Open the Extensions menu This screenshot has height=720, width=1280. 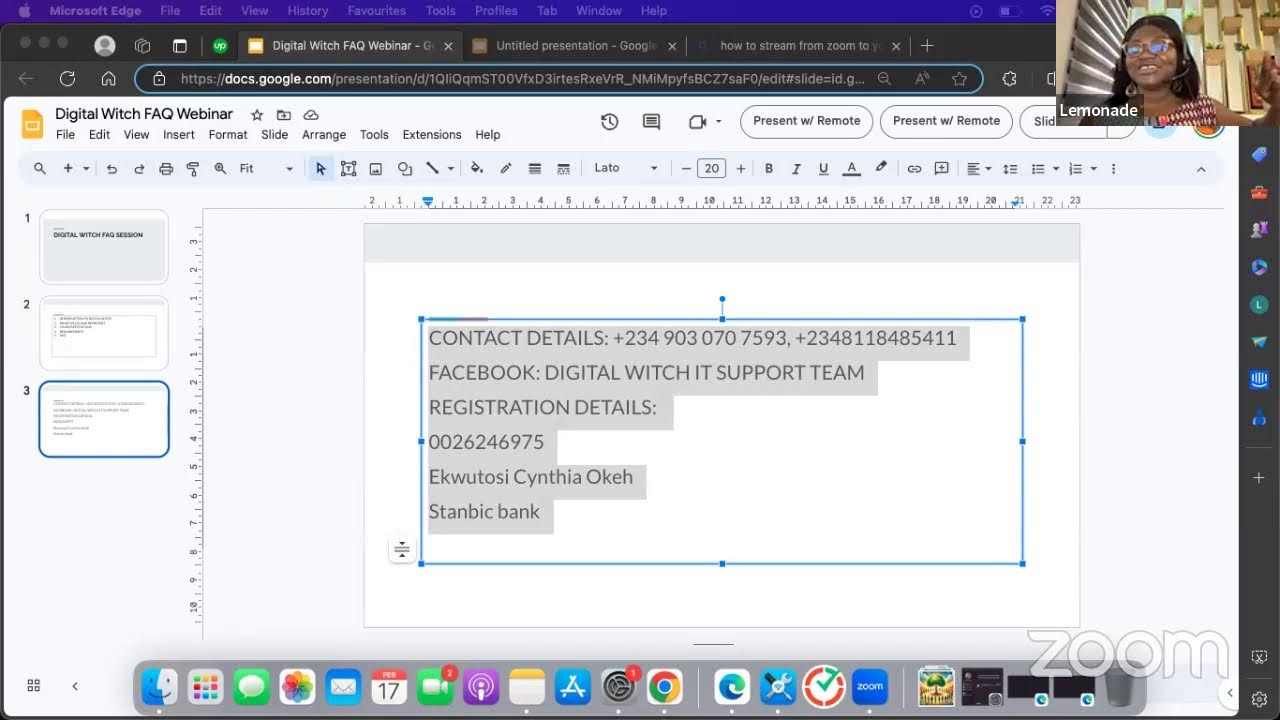(432, 135)
